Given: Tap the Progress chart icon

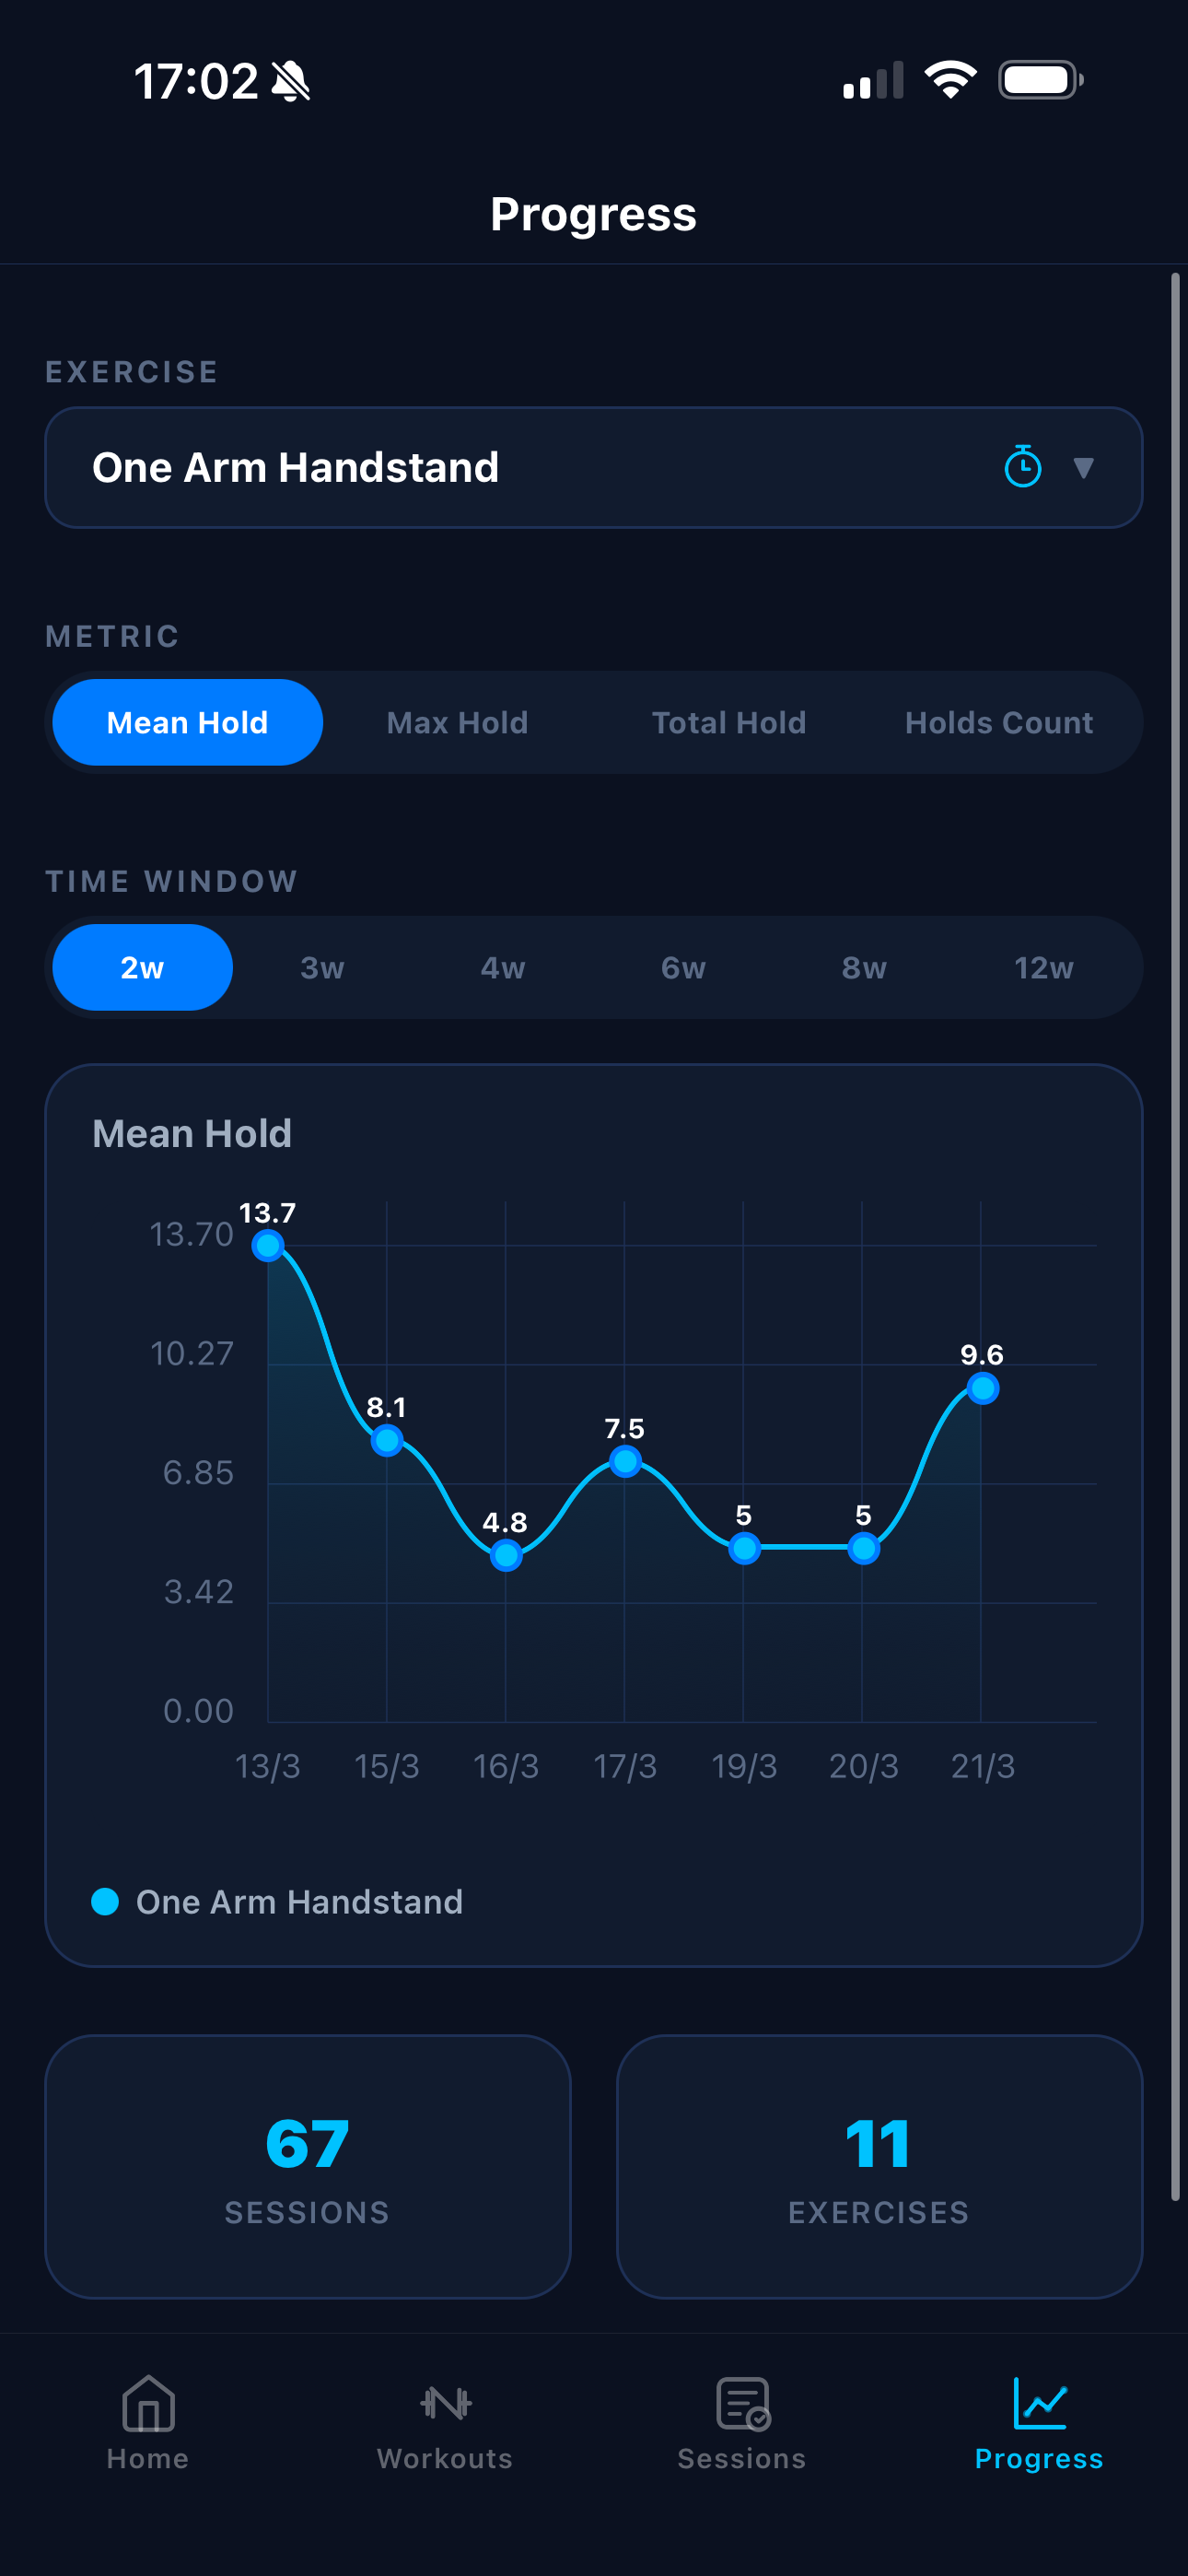Looking at the screenshot, I should [x=1039, y=2405].
